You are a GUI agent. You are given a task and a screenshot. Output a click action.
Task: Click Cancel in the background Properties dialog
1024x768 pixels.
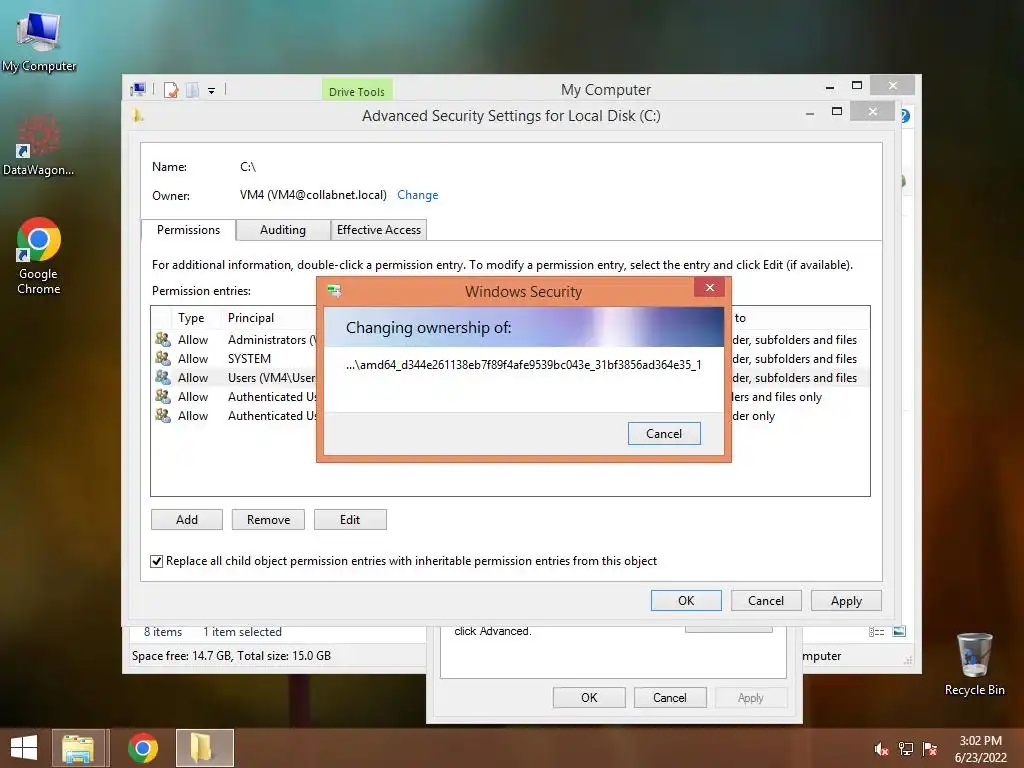click(669, 697)
